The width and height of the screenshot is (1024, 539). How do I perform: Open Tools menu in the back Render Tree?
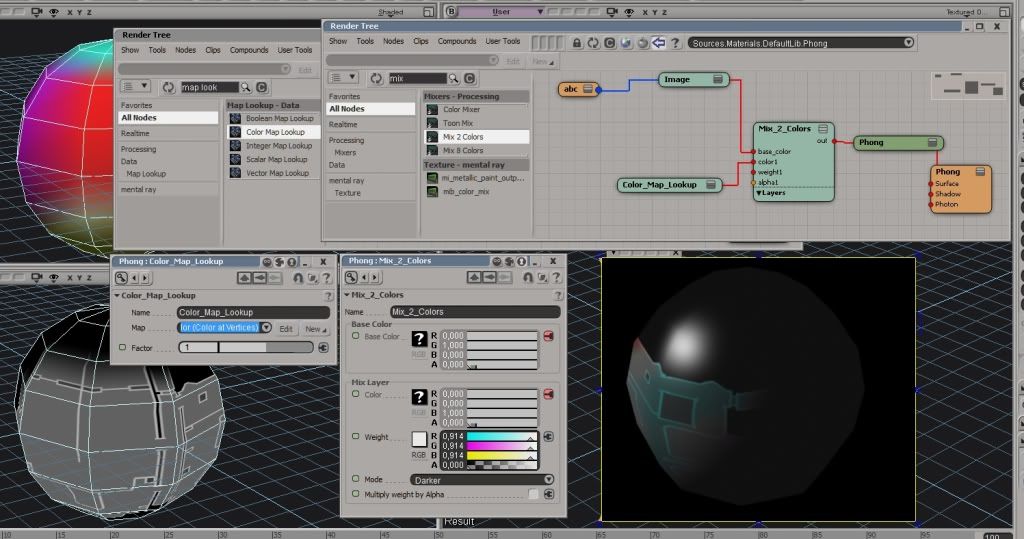[157, 50]
